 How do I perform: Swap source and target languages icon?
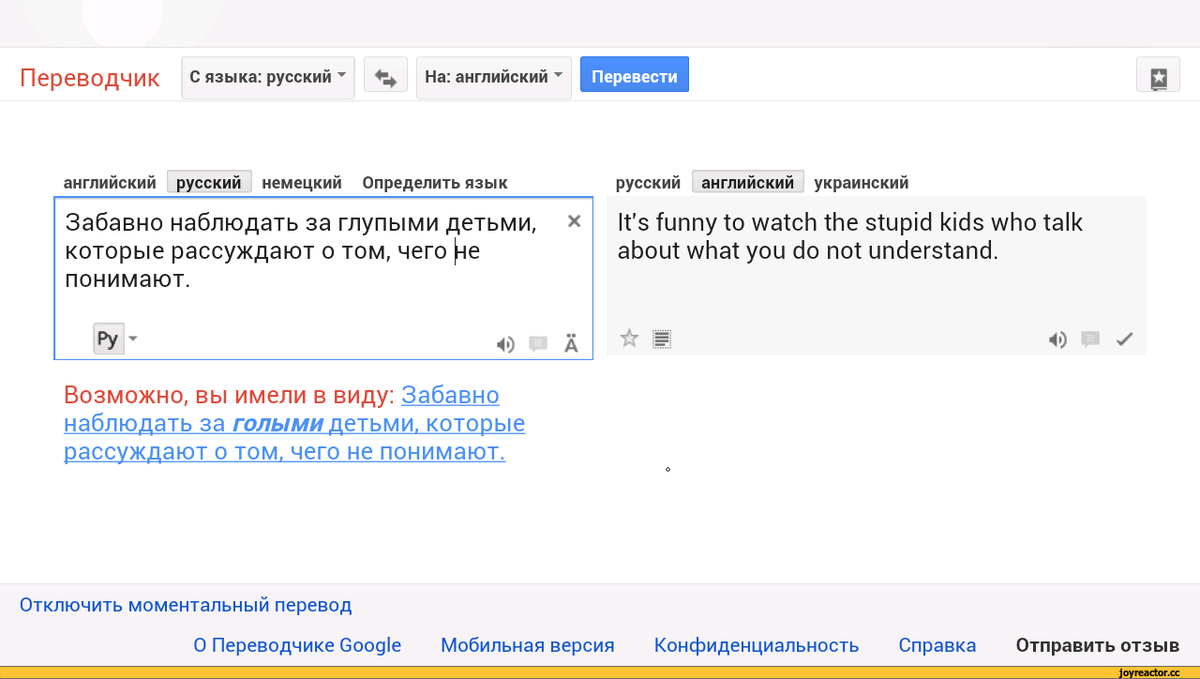pos(385,77)
